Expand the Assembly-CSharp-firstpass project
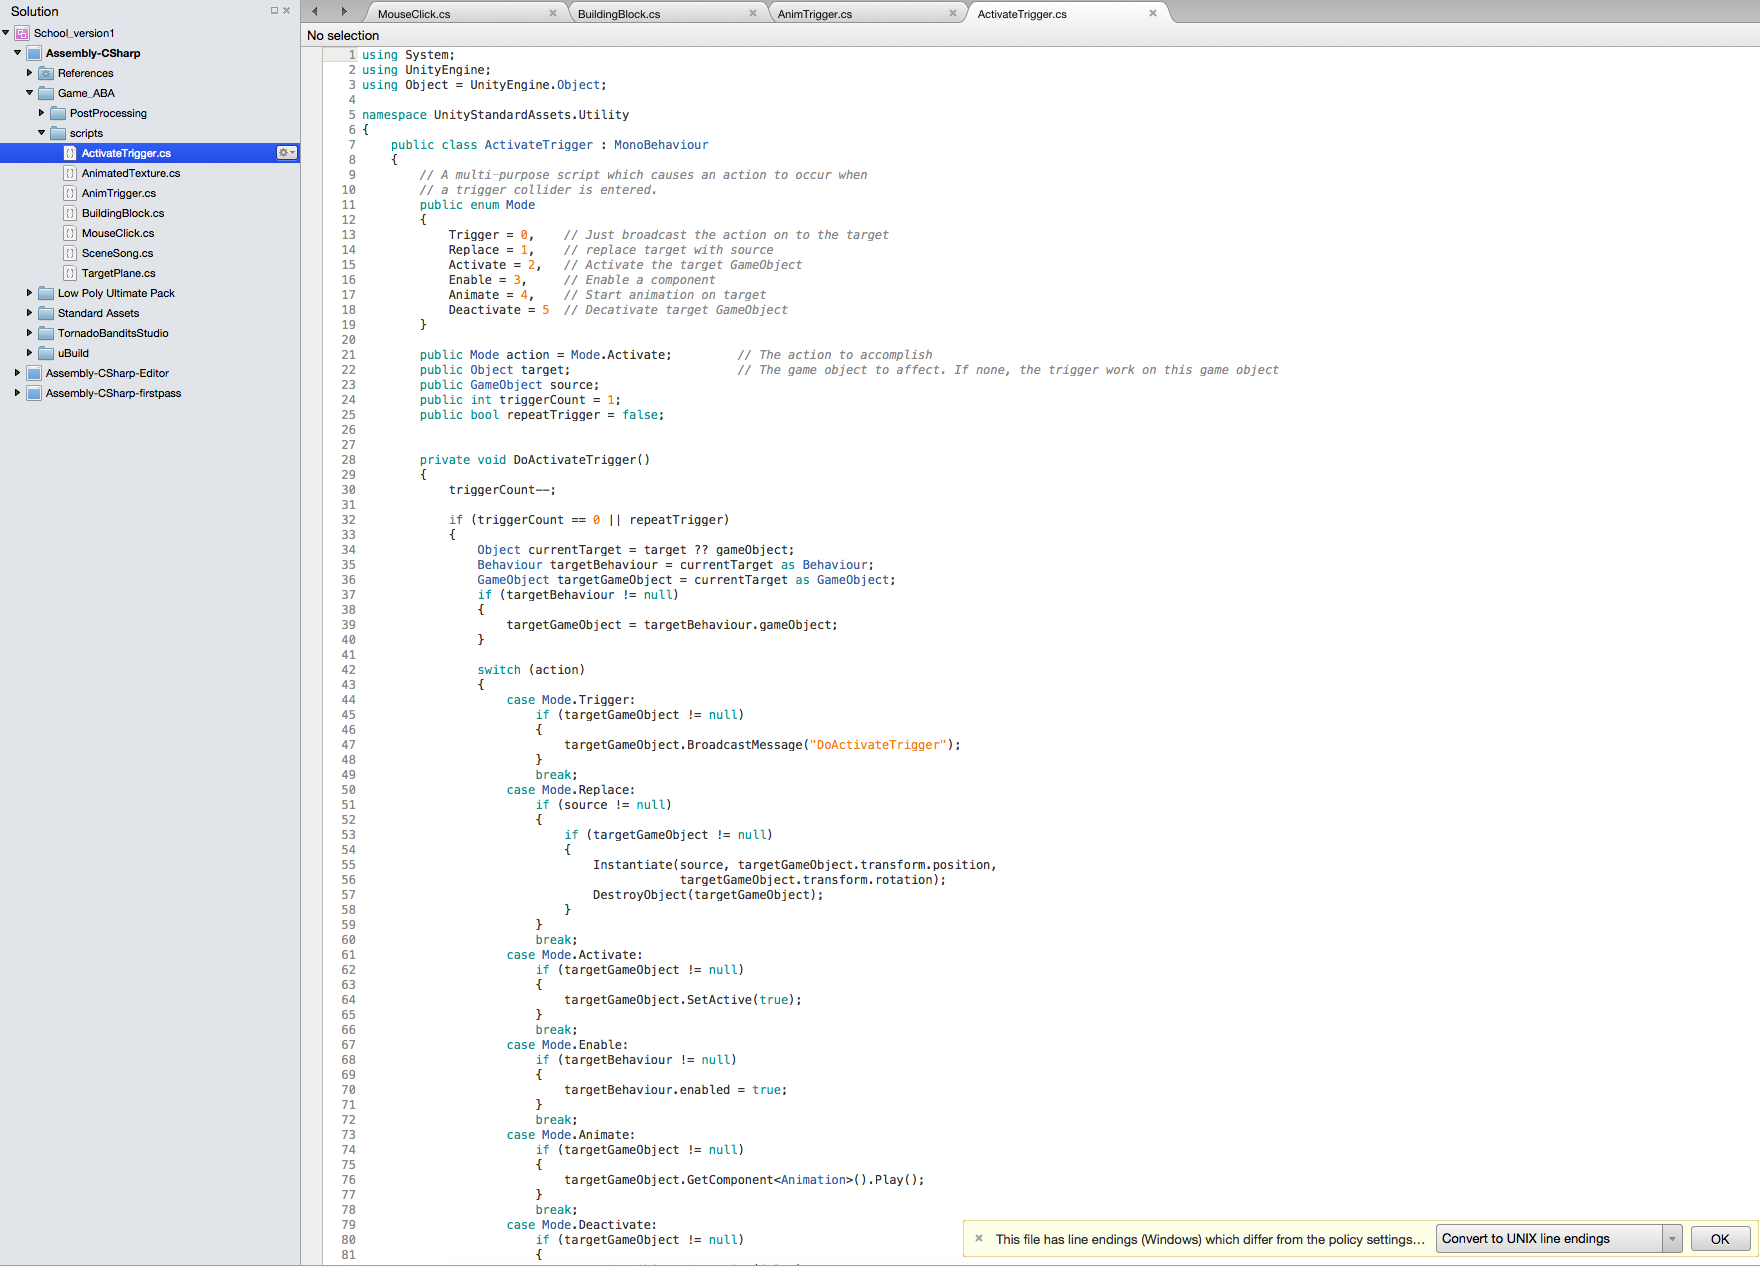This screenshot has height=1267, width=1760. tap(18, 393)
